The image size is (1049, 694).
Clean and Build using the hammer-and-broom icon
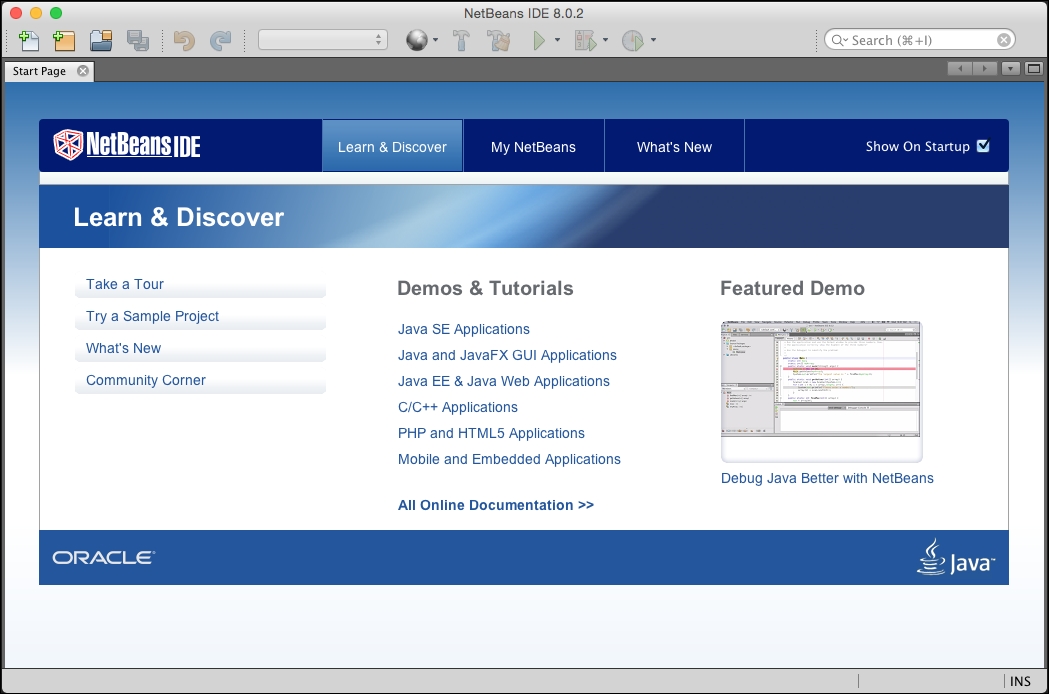498,39
